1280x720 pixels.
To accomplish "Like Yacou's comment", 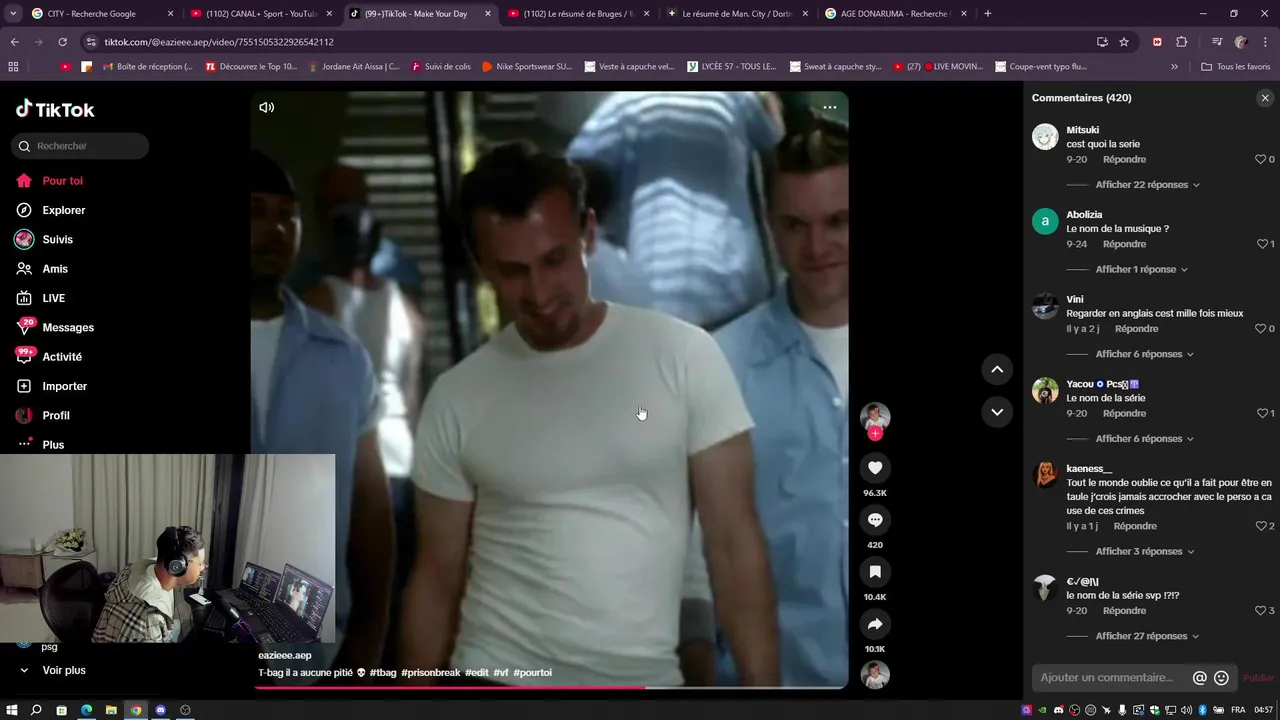I will tap(1261, 413).
